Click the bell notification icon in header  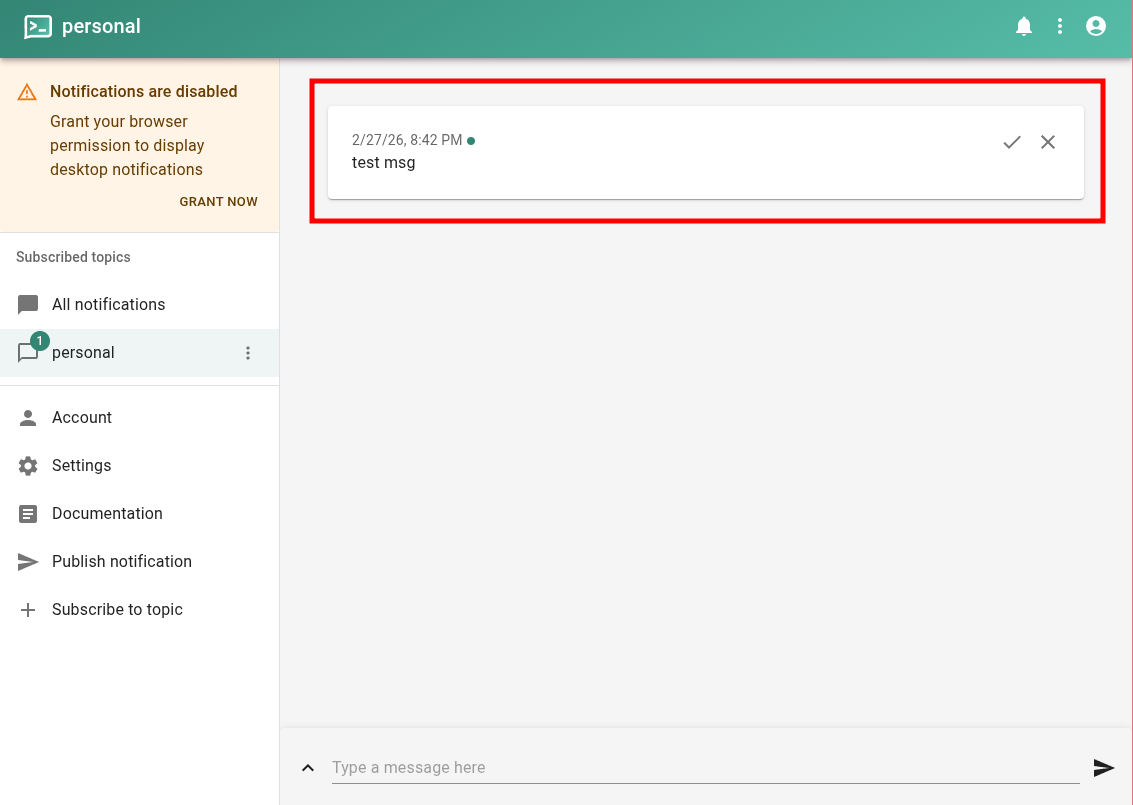(1023, 27)
